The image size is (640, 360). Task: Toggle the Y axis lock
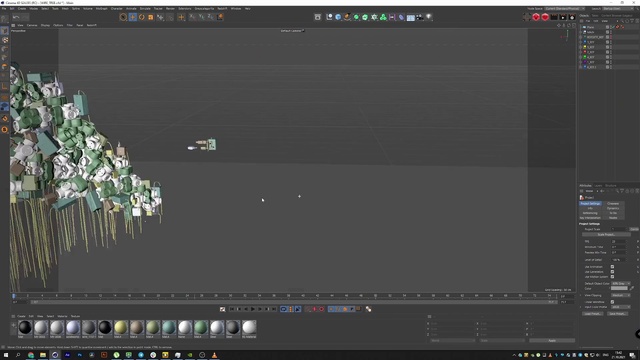point(201,17)
